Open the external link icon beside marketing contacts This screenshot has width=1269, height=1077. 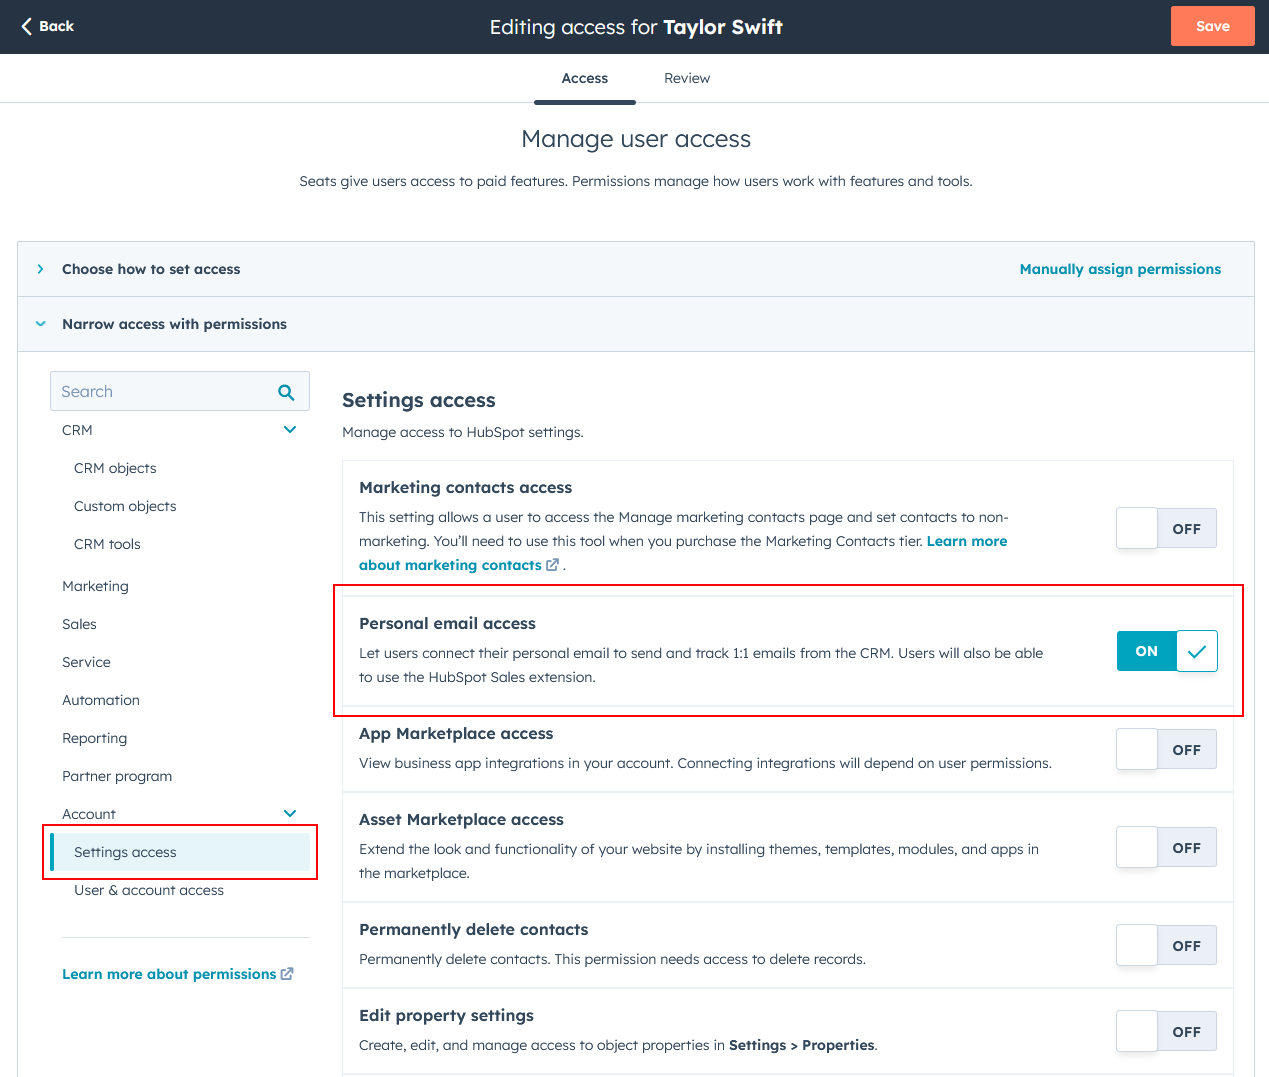point(552,565)
